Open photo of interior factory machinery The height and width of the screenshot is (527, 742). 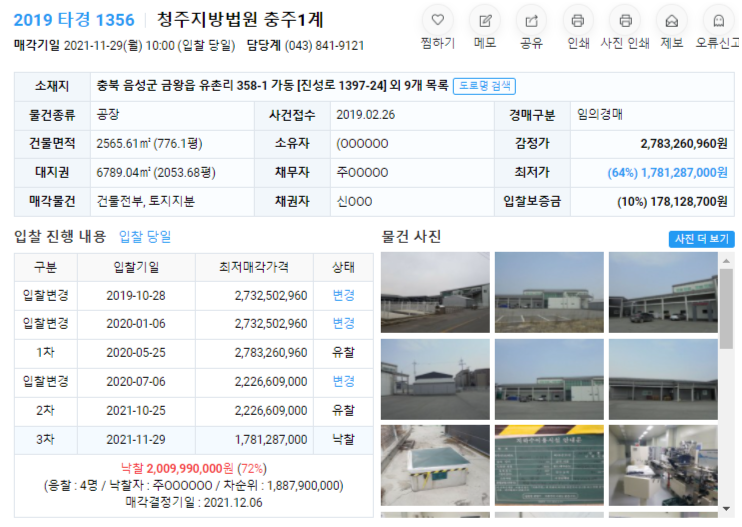[x=663, y=466]
